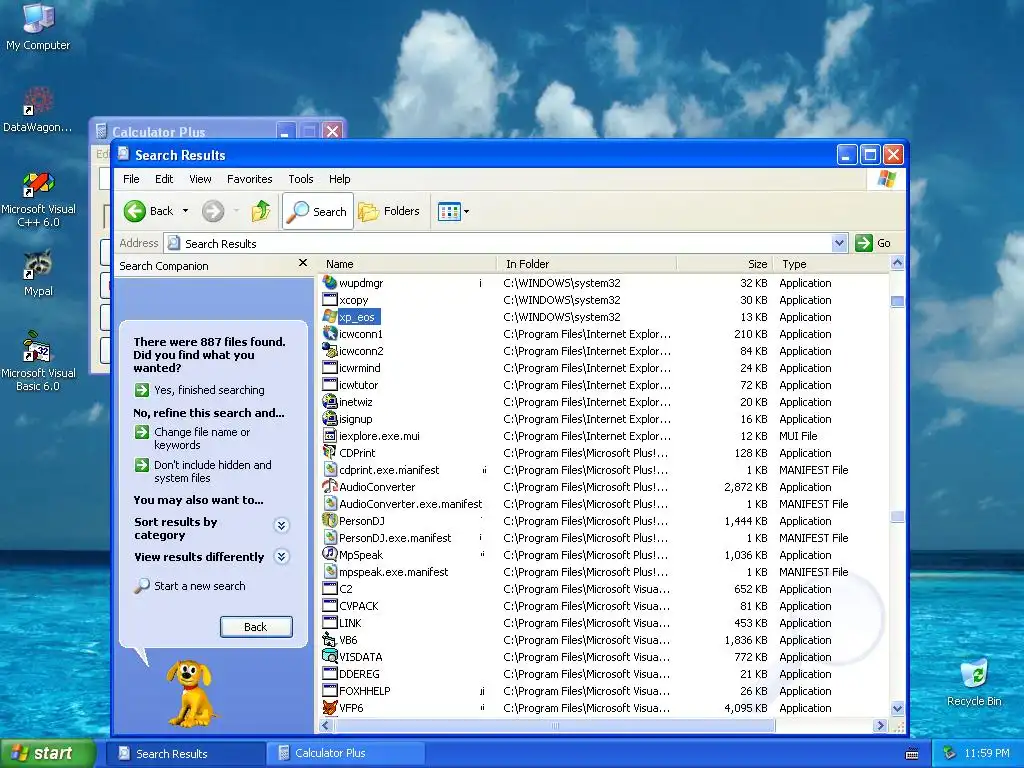Click Start a new search link

[199, 586]
